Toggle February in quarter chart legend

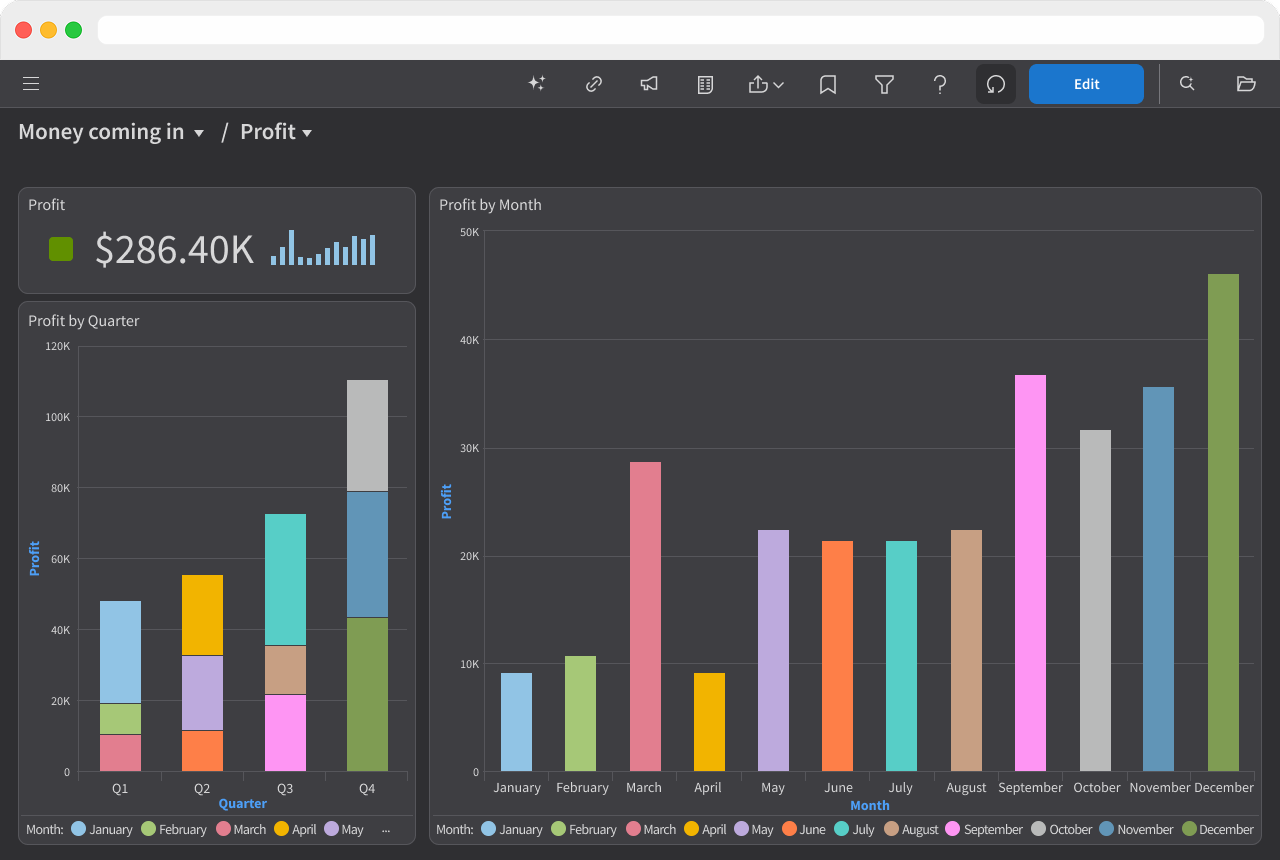coord(174,829)
